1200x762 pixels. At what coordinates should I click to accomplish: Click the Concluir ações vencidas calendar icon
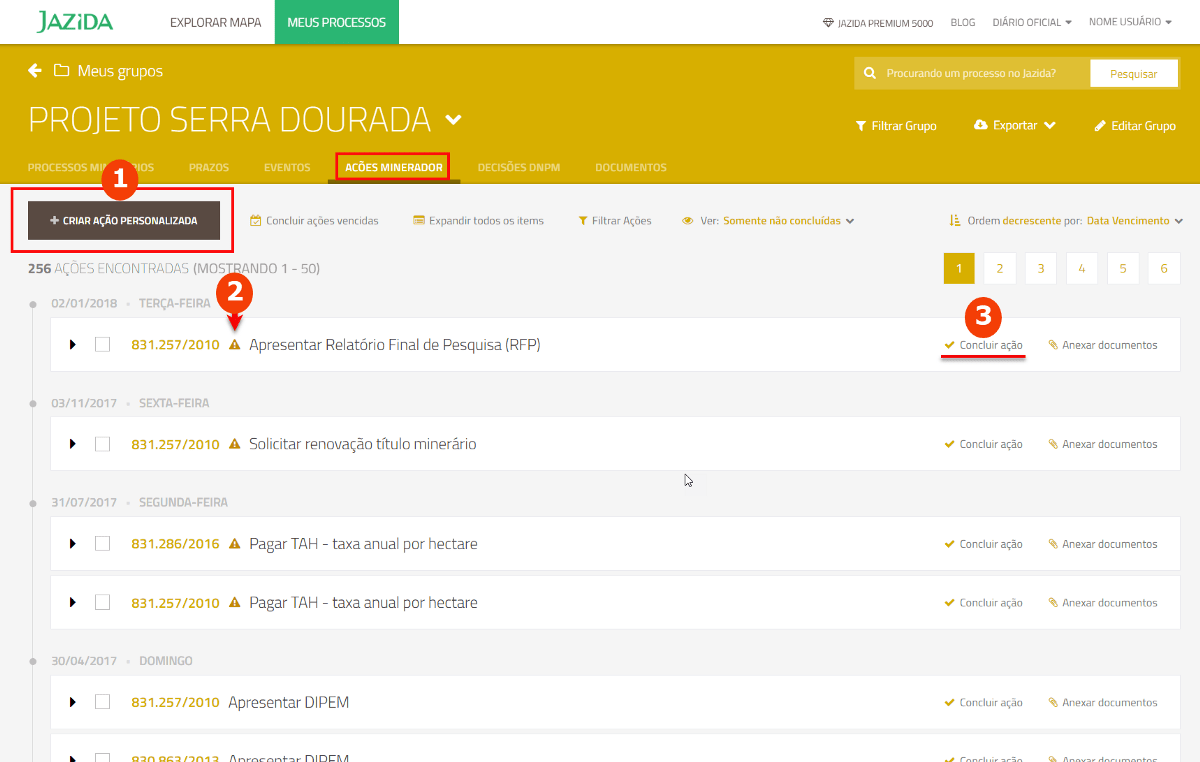pyautogui.click(x=256, y=221)
